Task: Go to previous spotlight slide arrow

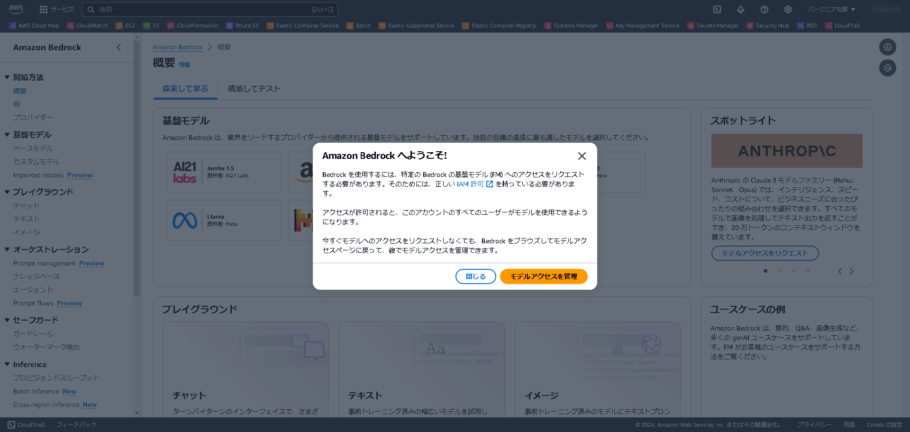Action: (839, 271)
